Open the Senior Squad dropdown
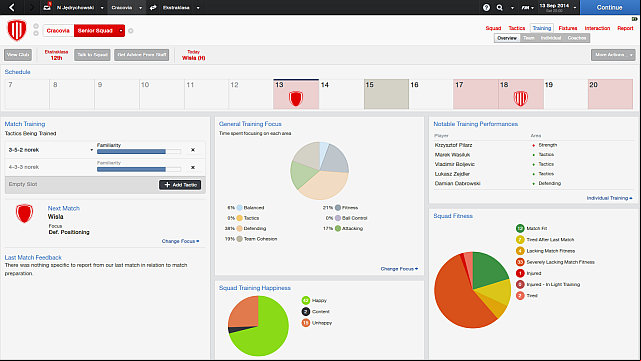 [x=121, y=31]
